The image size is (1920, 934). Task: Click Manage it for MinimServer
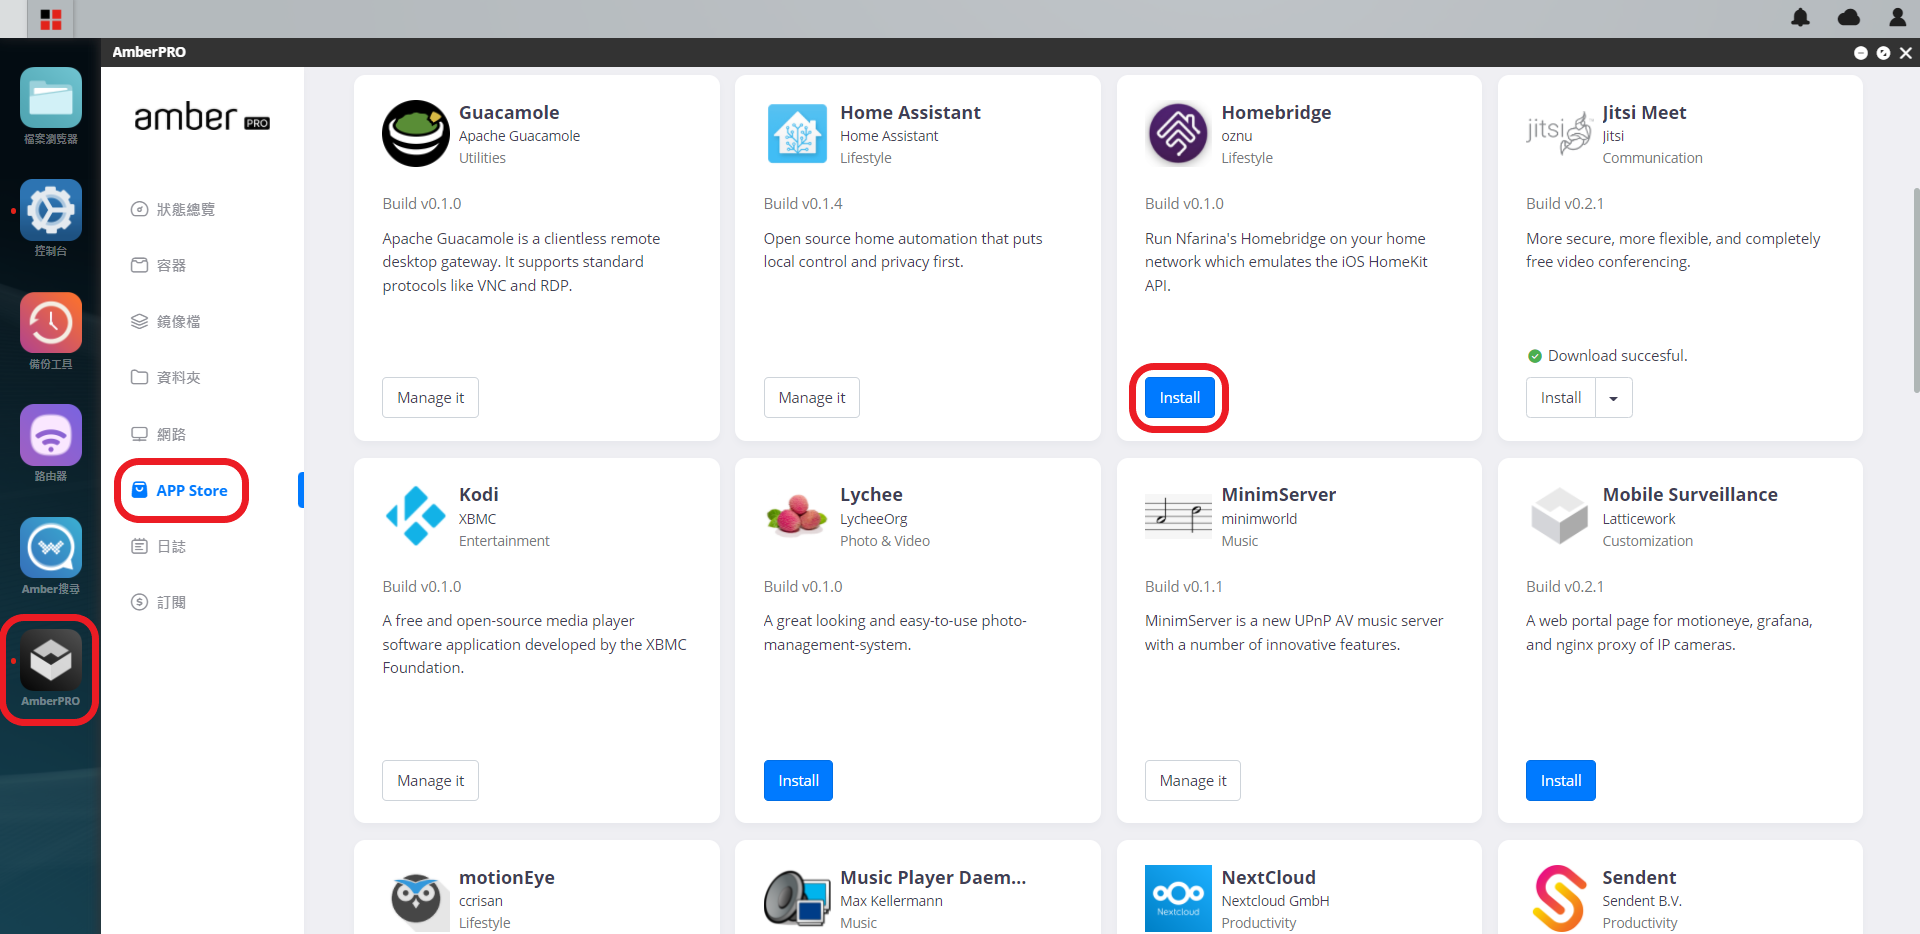(x=1193, y=781)
